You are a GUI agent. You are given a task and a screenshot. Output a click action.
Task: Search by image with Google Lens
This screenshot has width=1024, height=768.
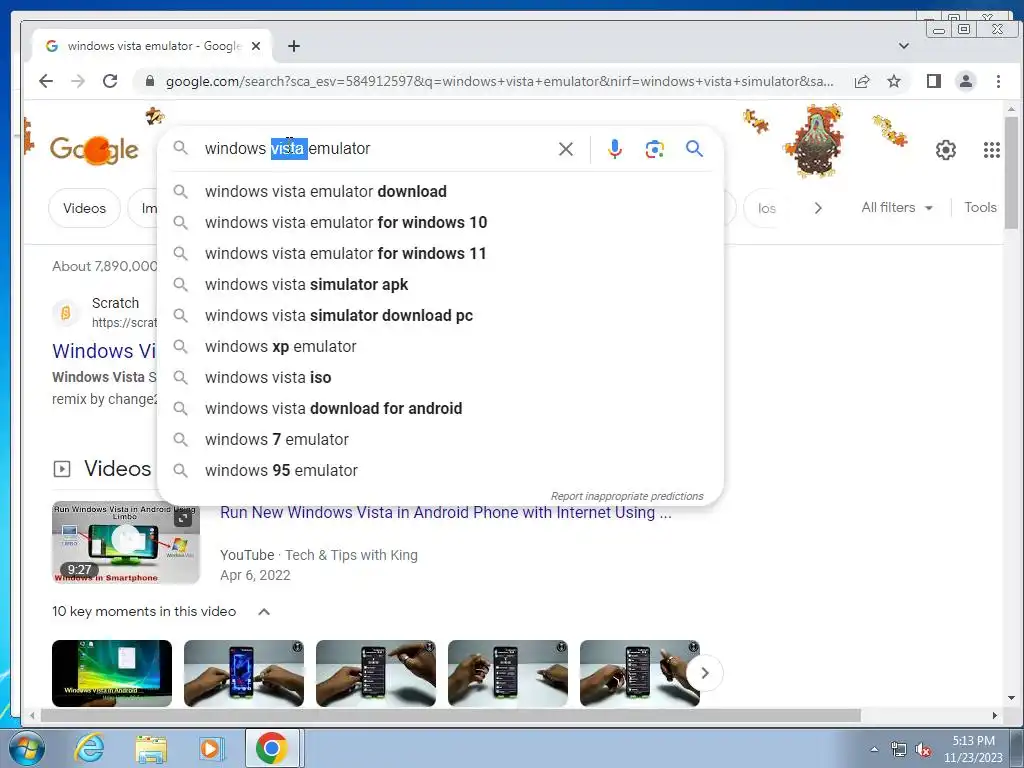[654, 149]
